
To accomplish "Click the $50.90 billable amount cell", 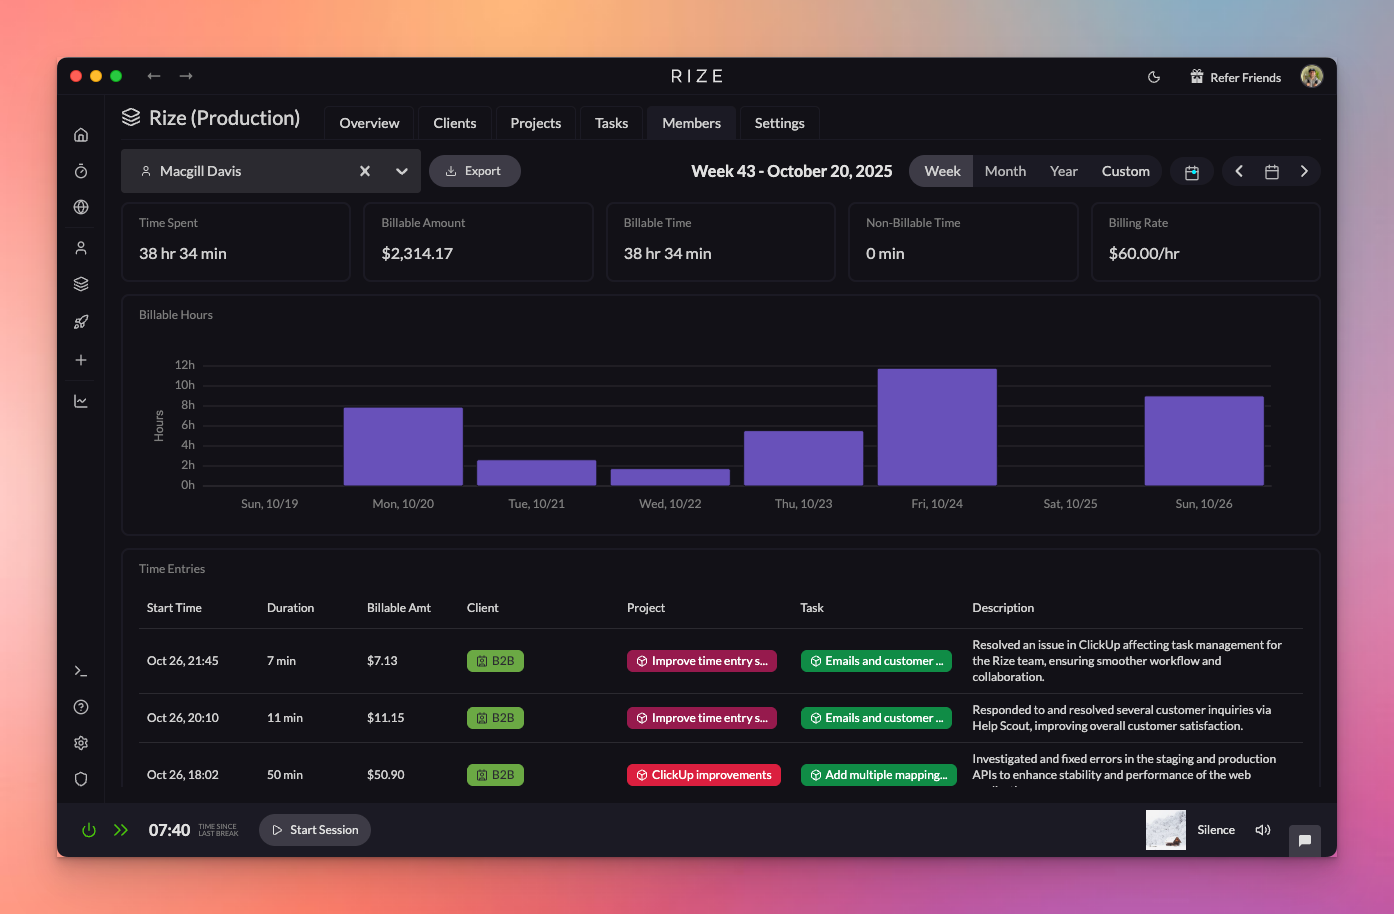I will pyautogui.click(x=386, y=775).
